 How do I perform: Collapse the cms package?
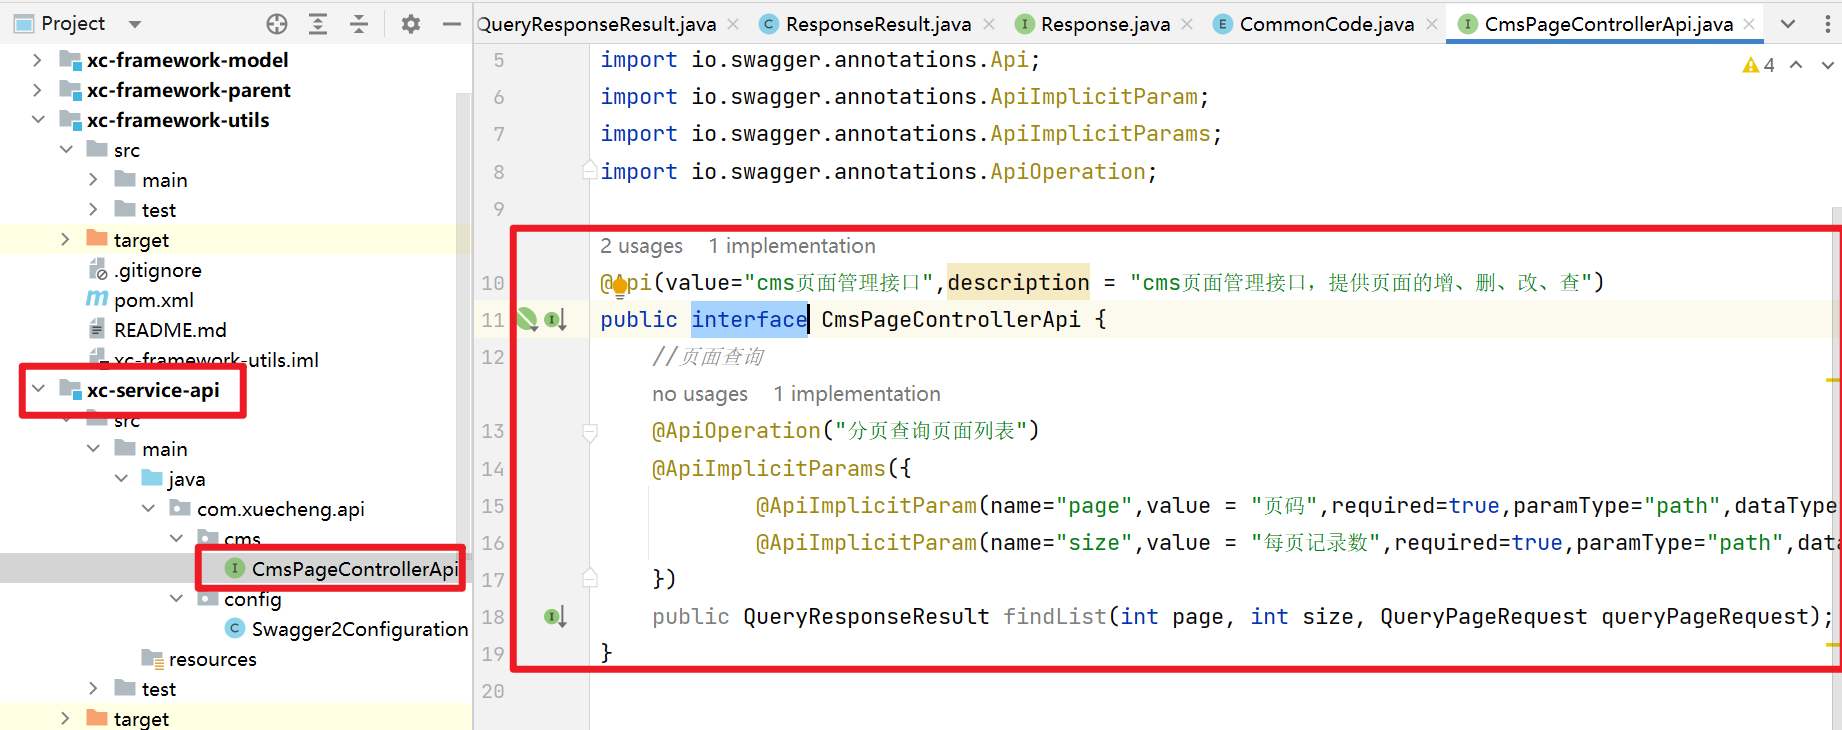click(x=176, y=539)
